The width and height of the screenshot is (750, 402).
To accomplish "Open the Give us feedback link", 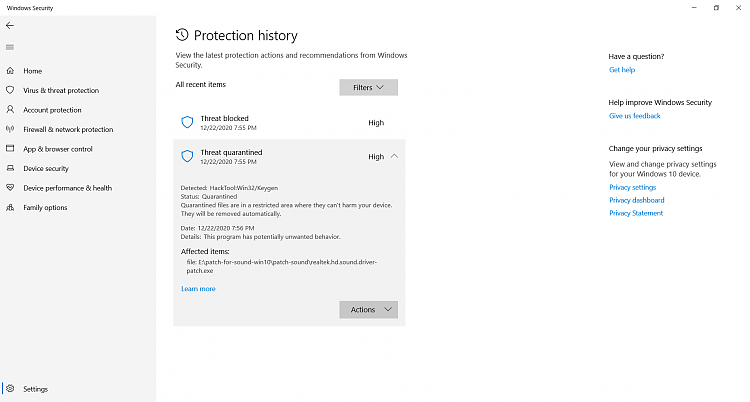I will coord(635,116).
